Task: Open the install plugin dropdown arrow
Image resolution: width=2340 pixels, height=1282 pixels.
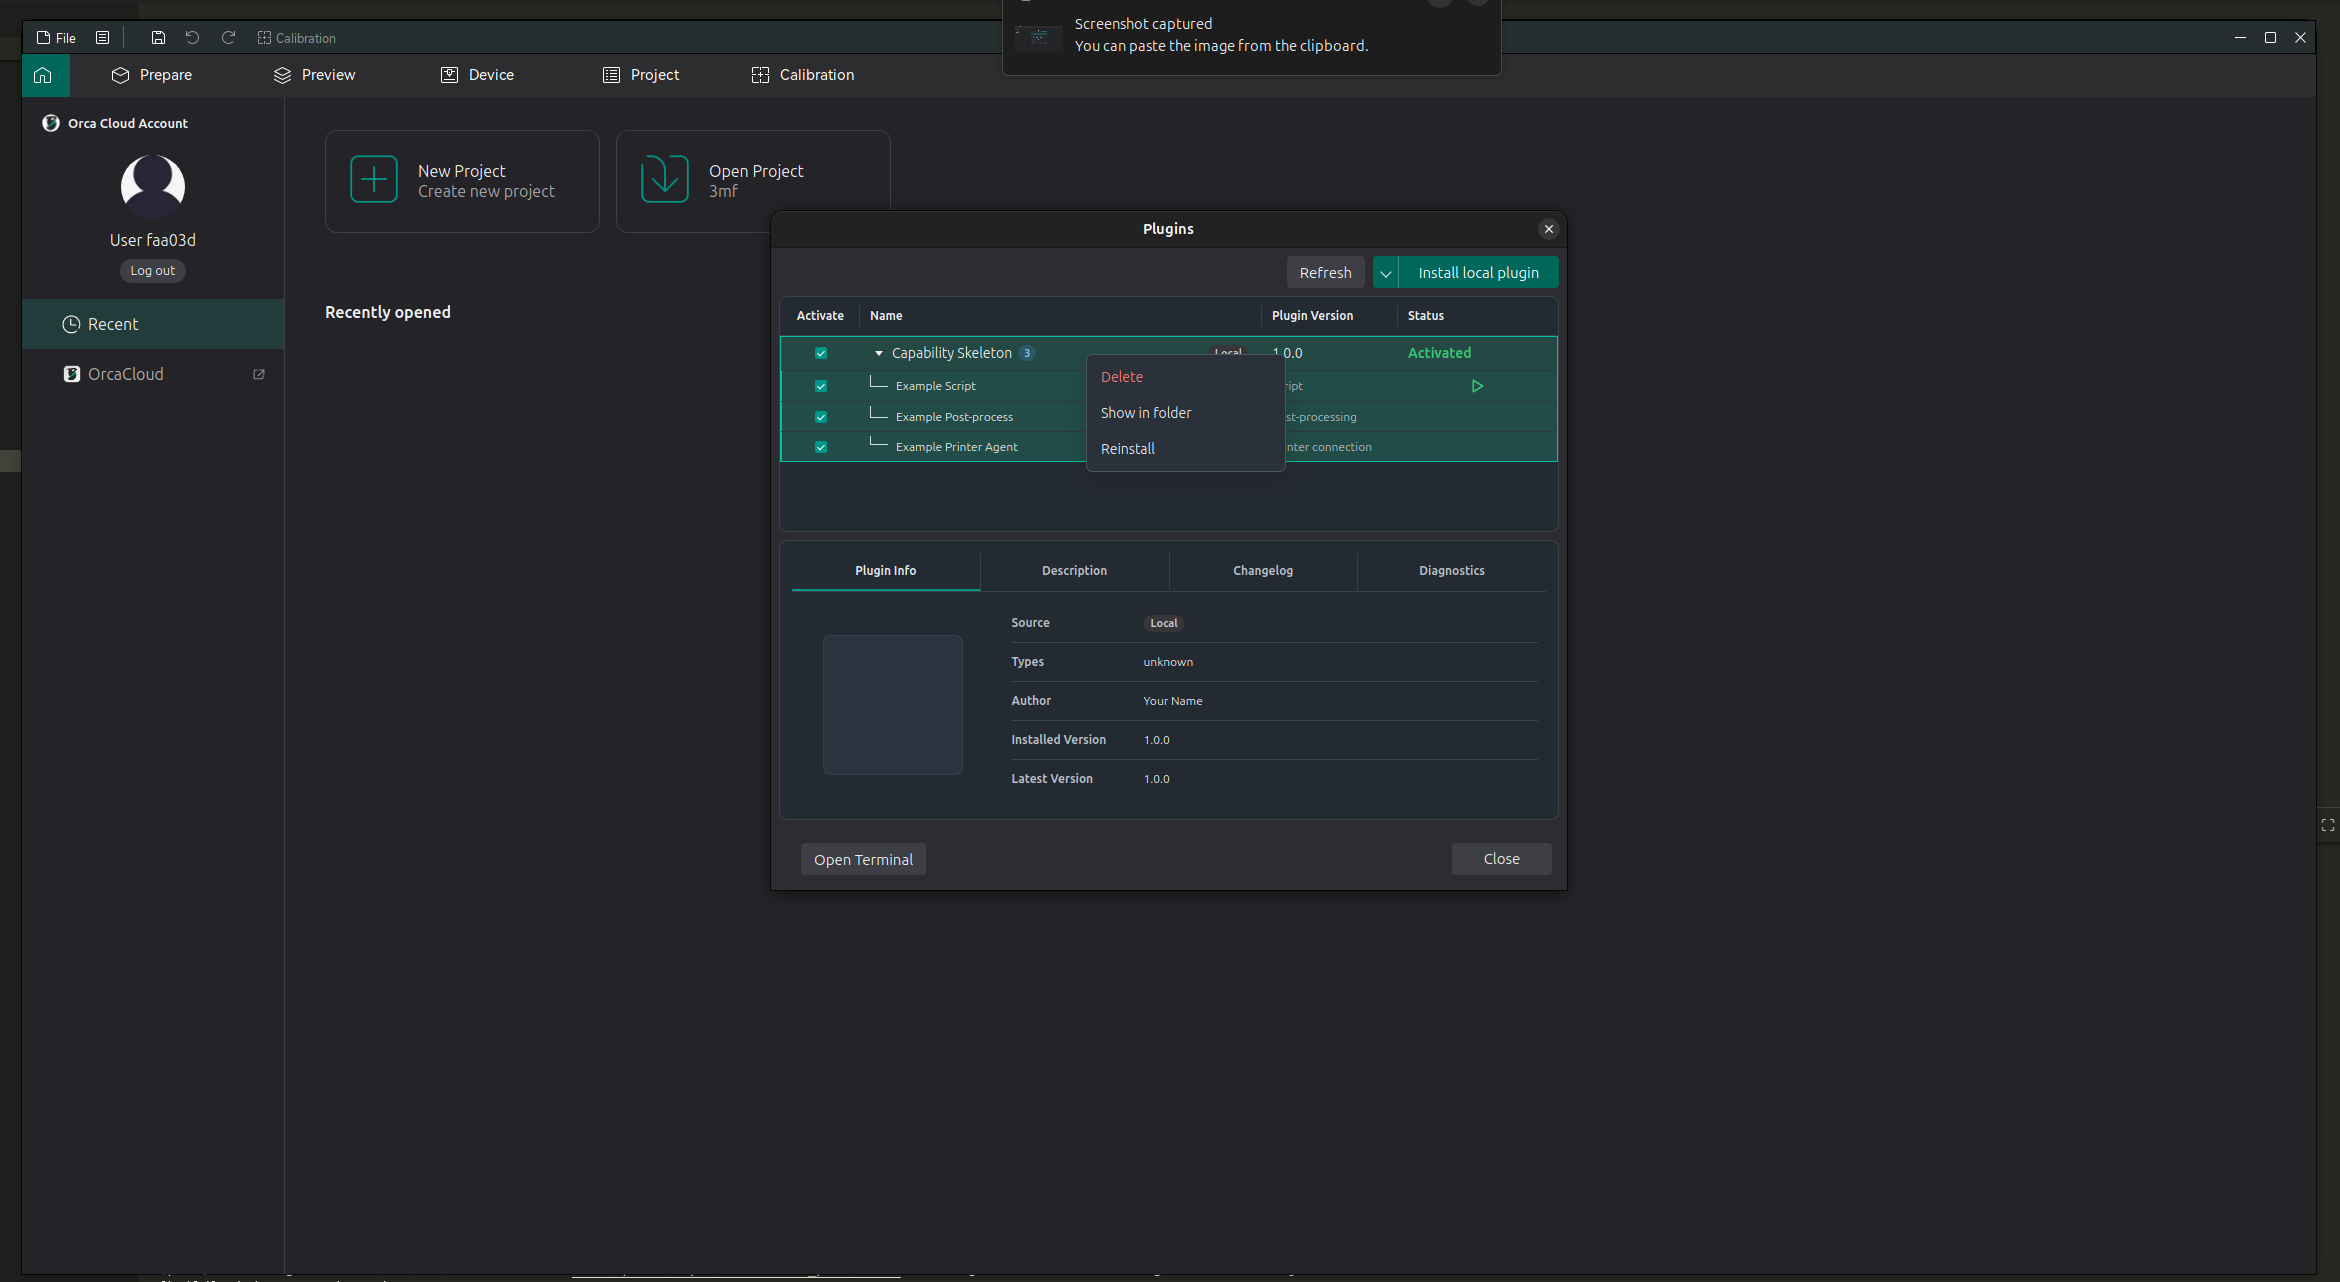Action: pos(1386,273)
